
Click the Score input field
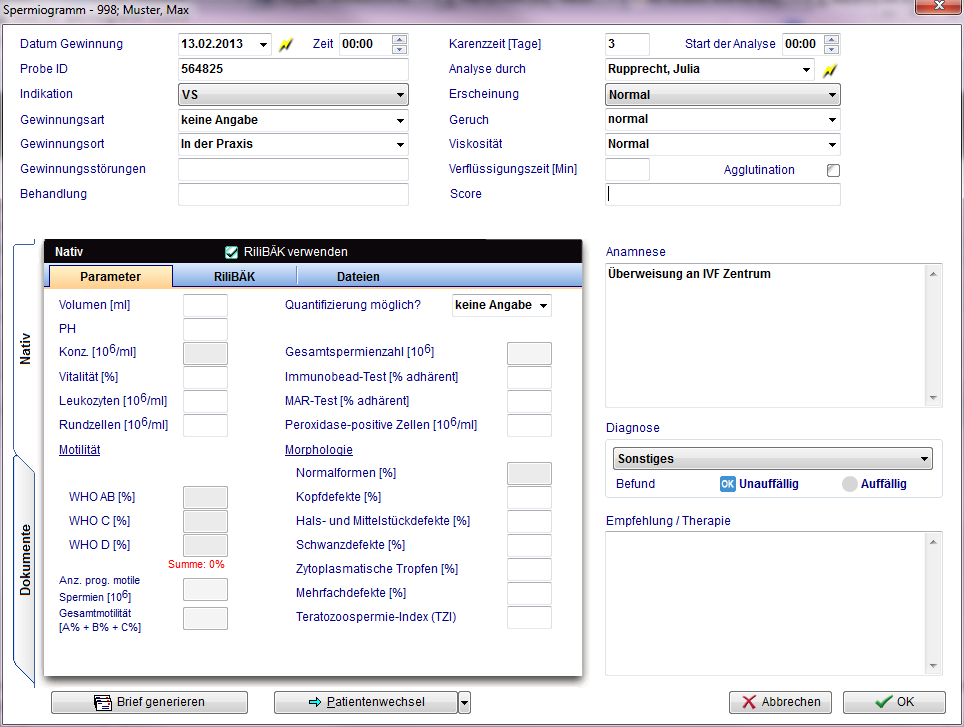722,194
